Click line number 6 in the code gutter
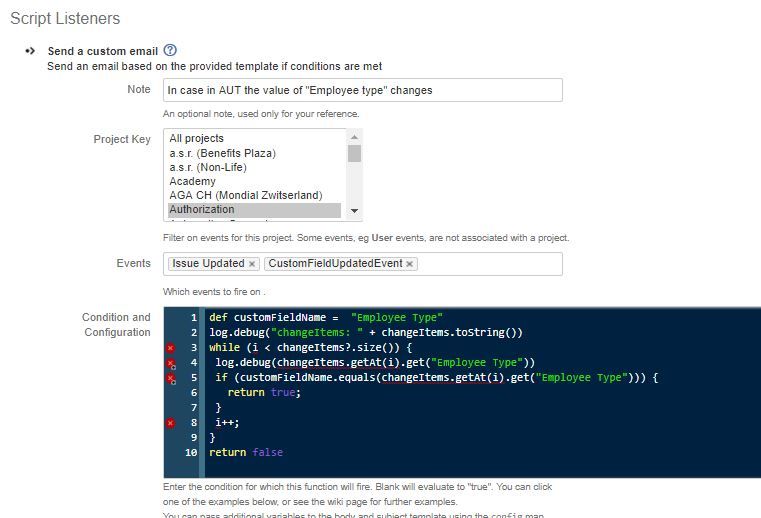 click(x=194, y=392)
